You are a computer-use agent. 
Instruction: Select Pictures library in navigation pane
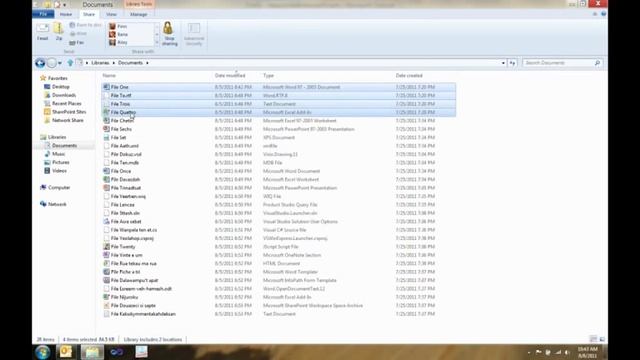coord(60,162)
